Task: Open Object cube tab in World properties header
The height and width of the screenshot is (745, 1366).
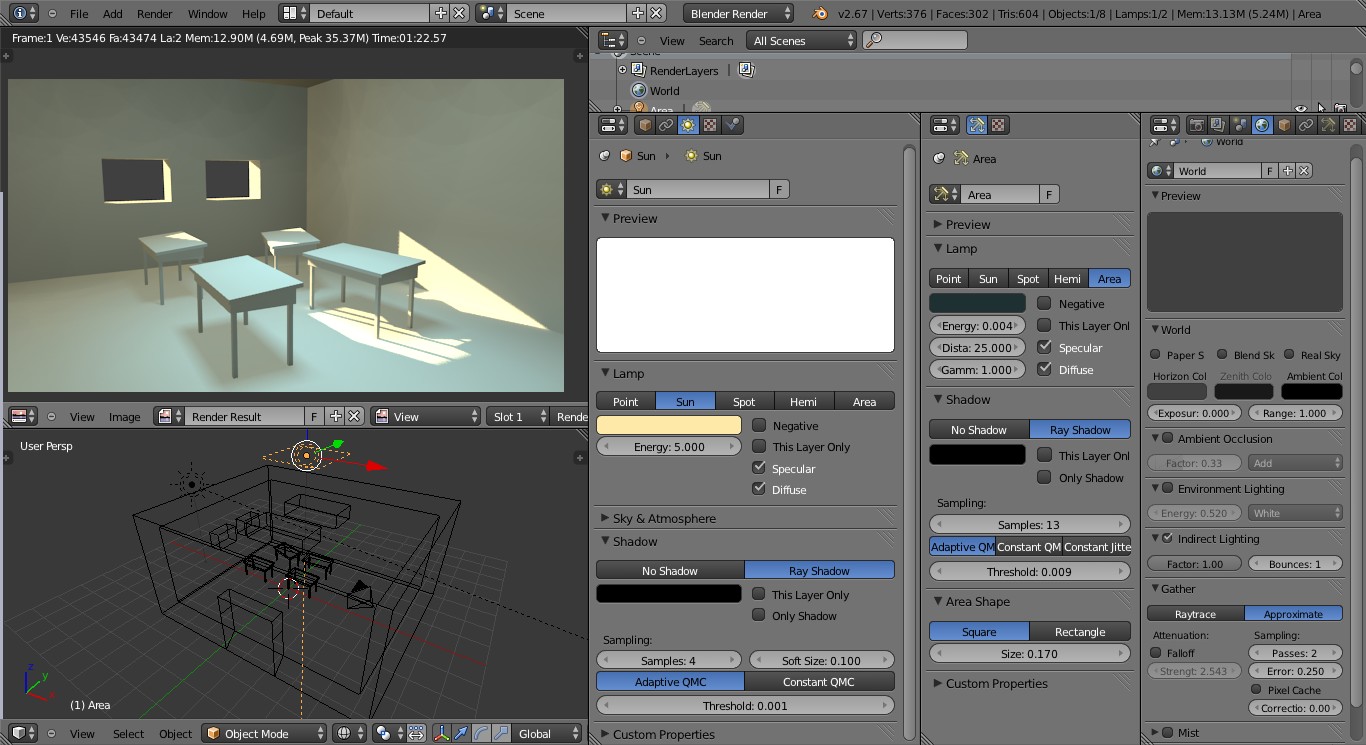Action: 1284,125
